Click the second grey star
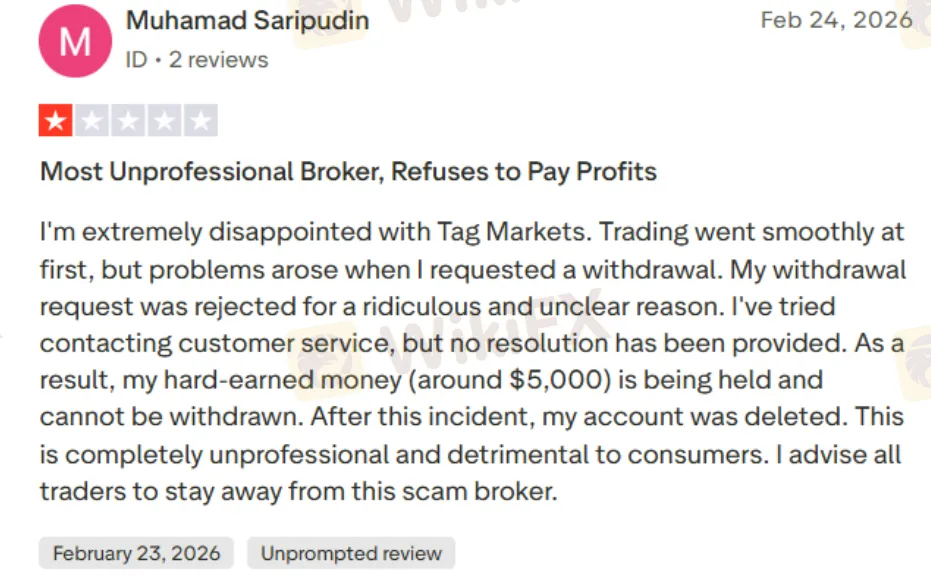Screen dimensions: 931x579 (92, 121)
